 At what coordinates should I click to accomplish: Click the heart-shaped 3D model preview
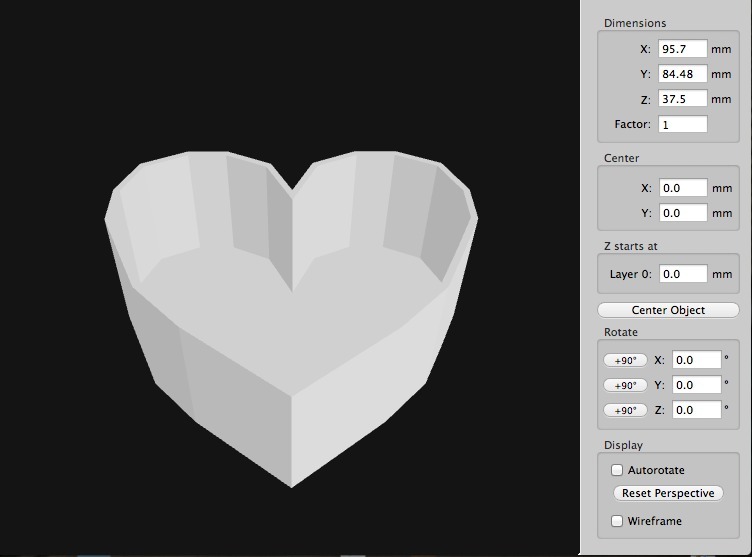pyautogui.click(x=291, y=319)
